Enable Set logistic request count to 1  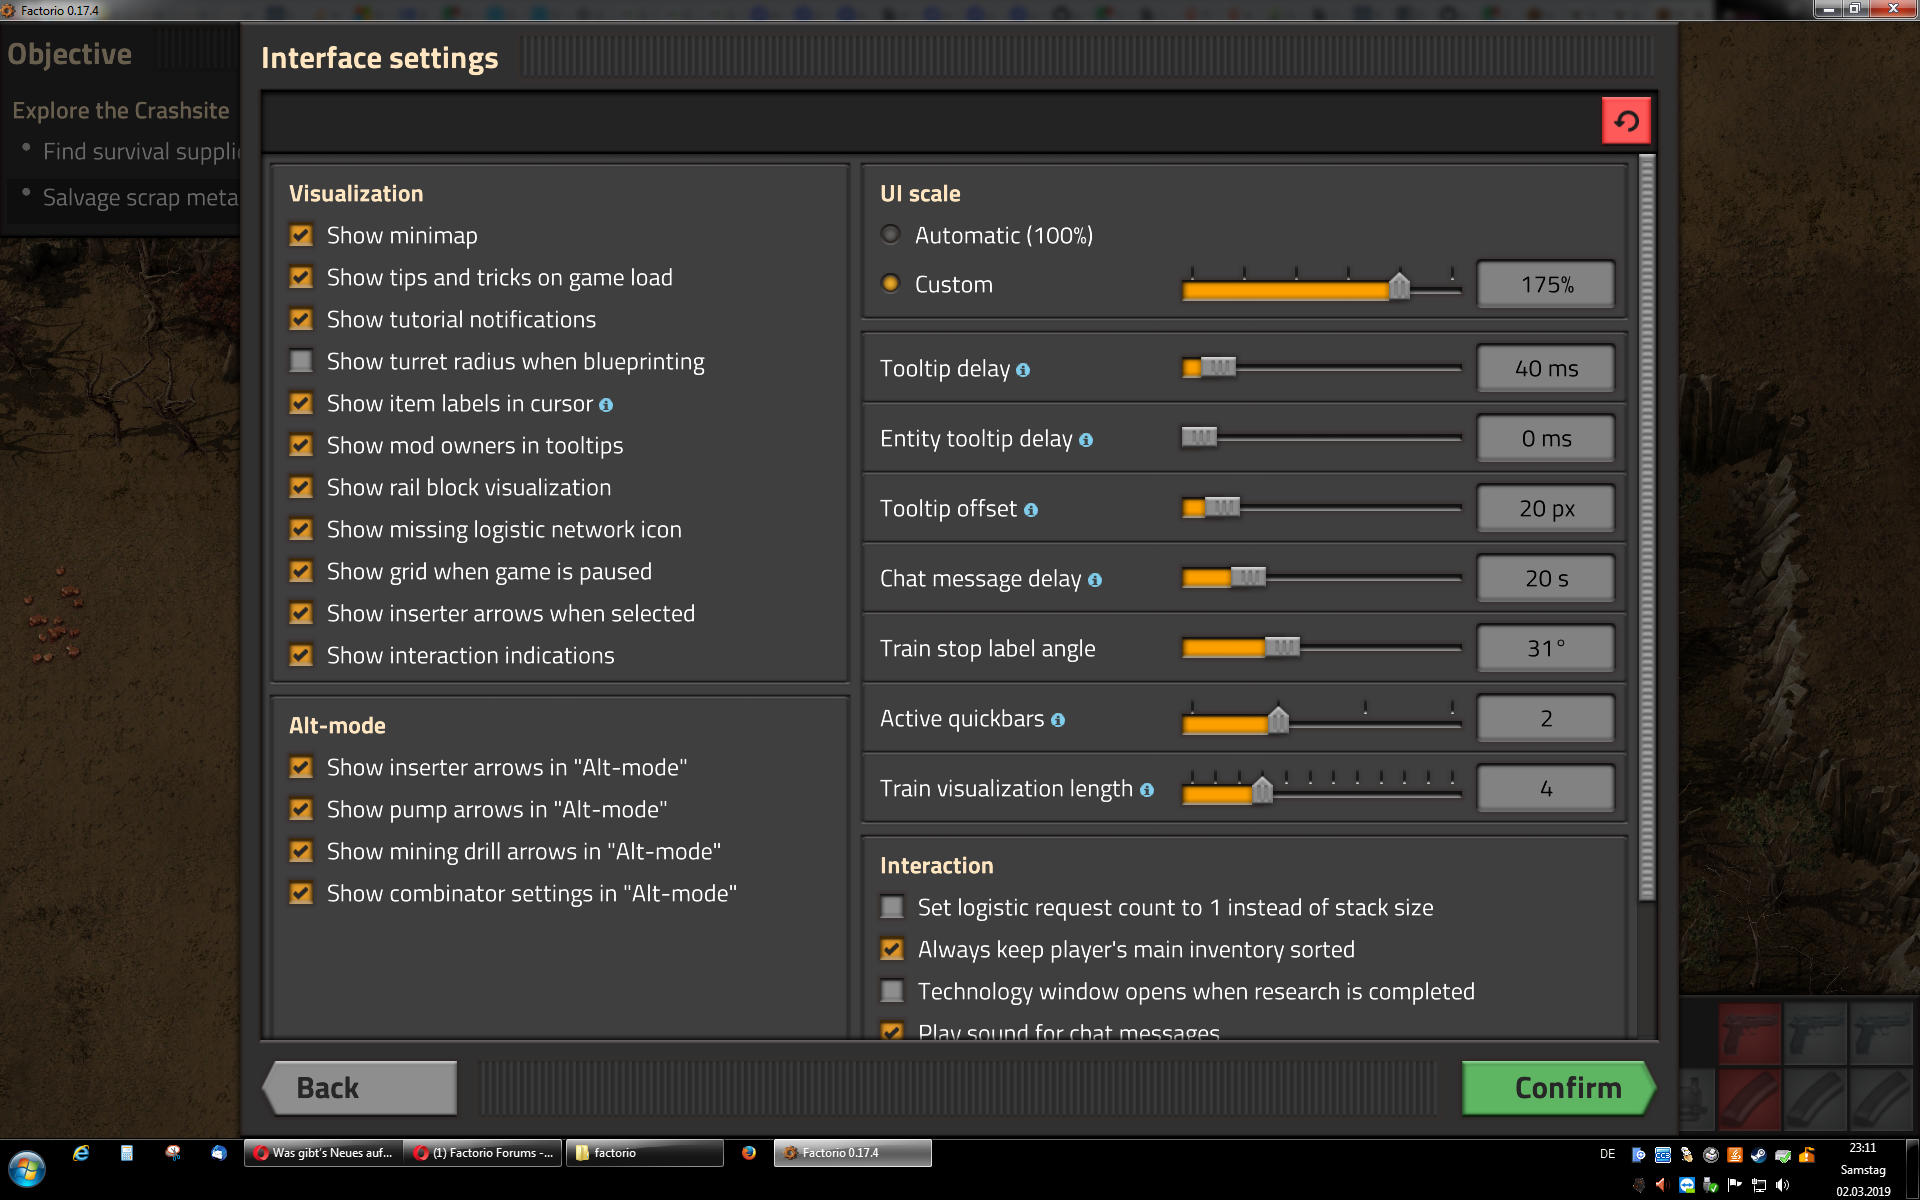(893, 907)
